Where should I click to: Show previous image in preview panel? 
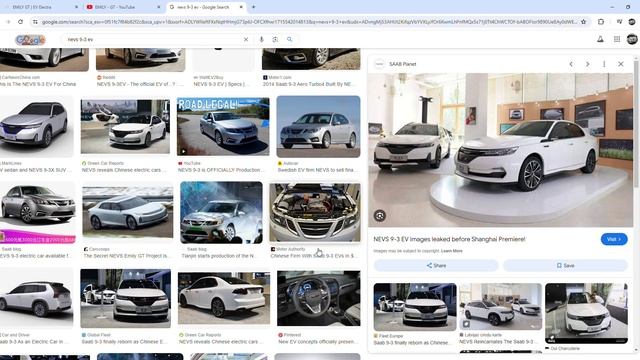(571, 64)
